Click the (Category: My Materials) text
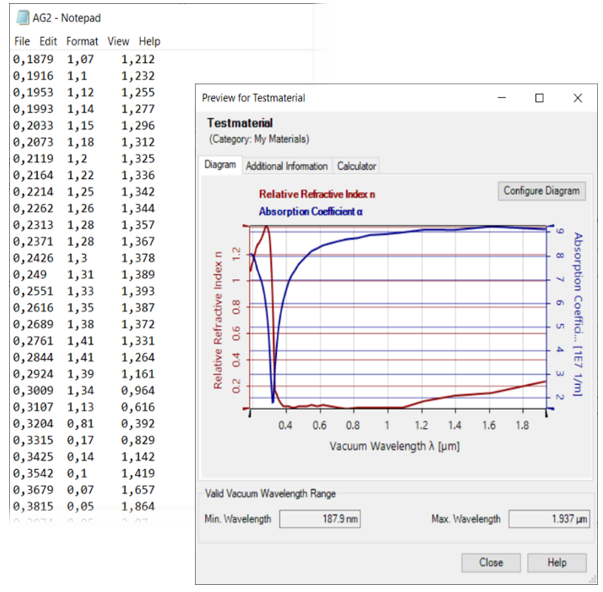This screenshot has height=592, width=603. [x=259, y=139]
